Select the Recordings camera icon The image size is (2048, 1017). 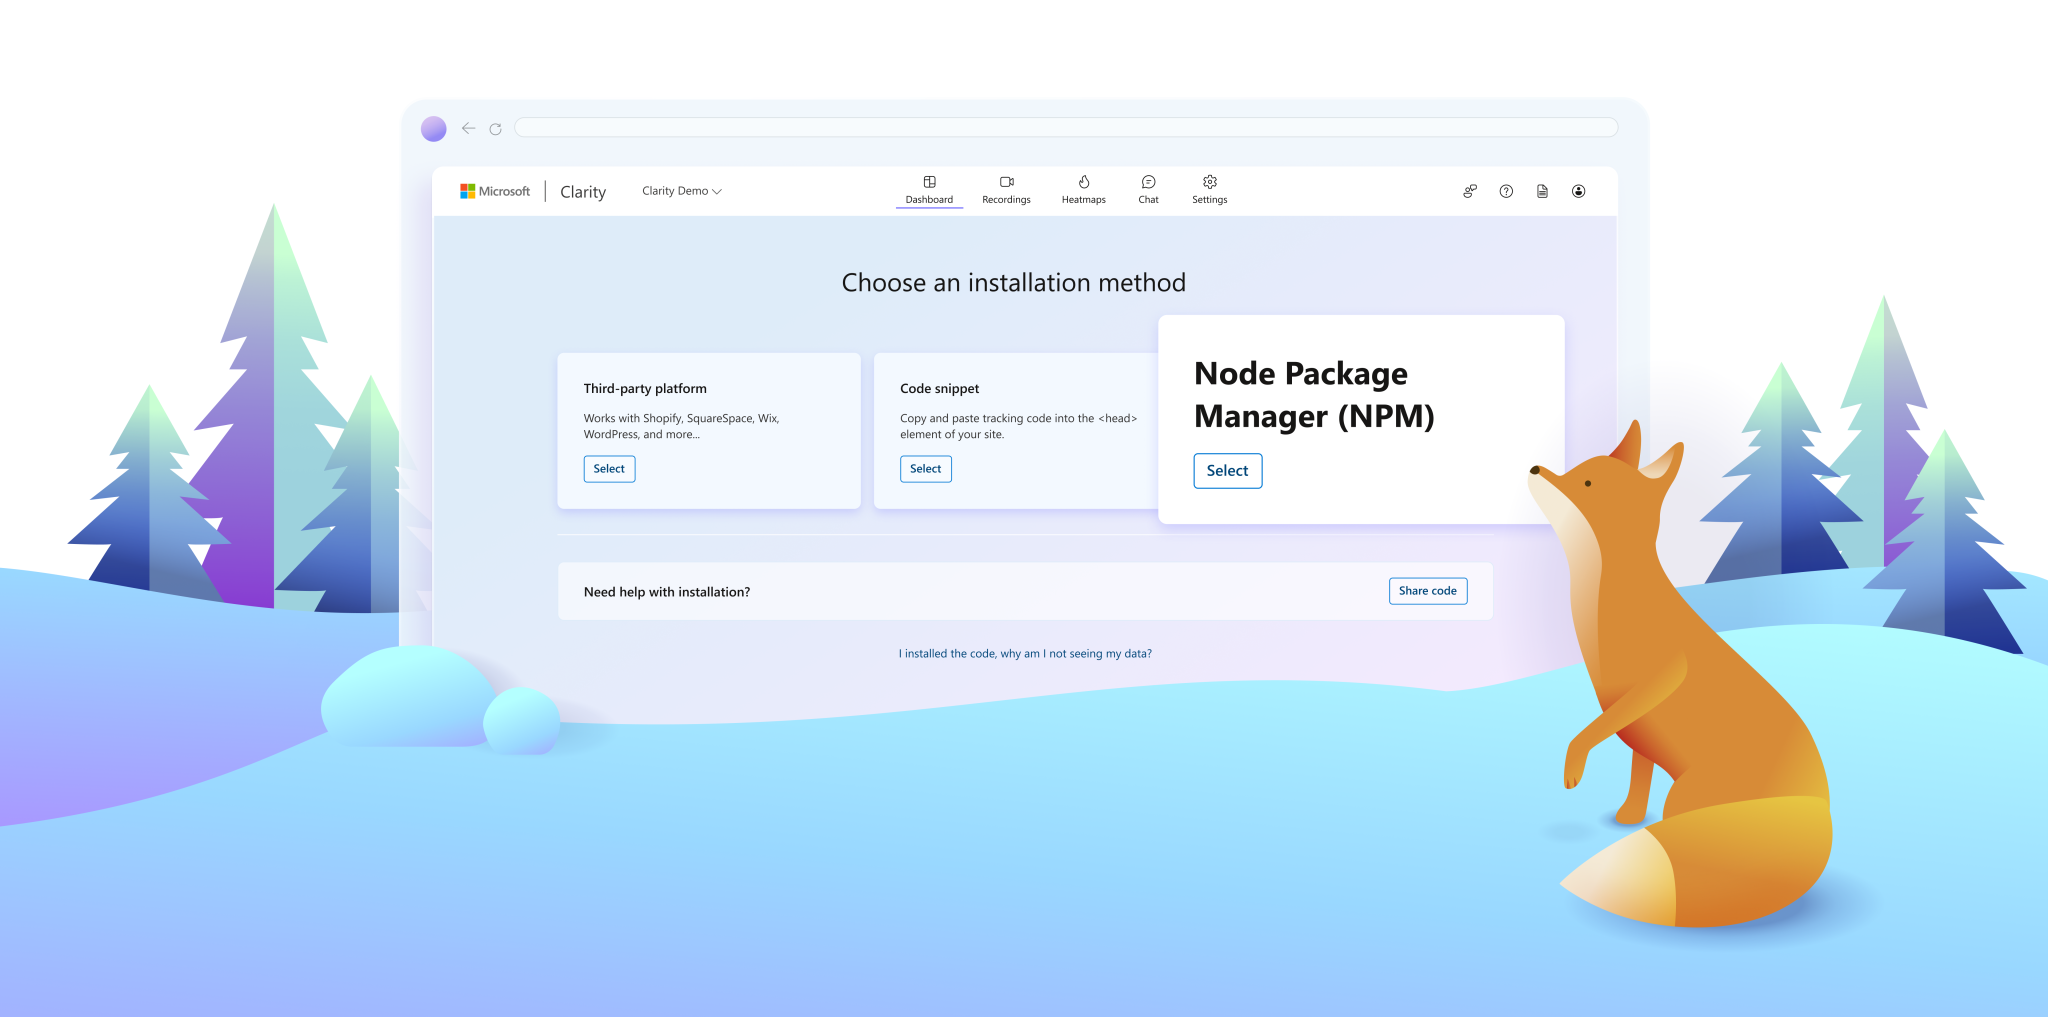1005,183
